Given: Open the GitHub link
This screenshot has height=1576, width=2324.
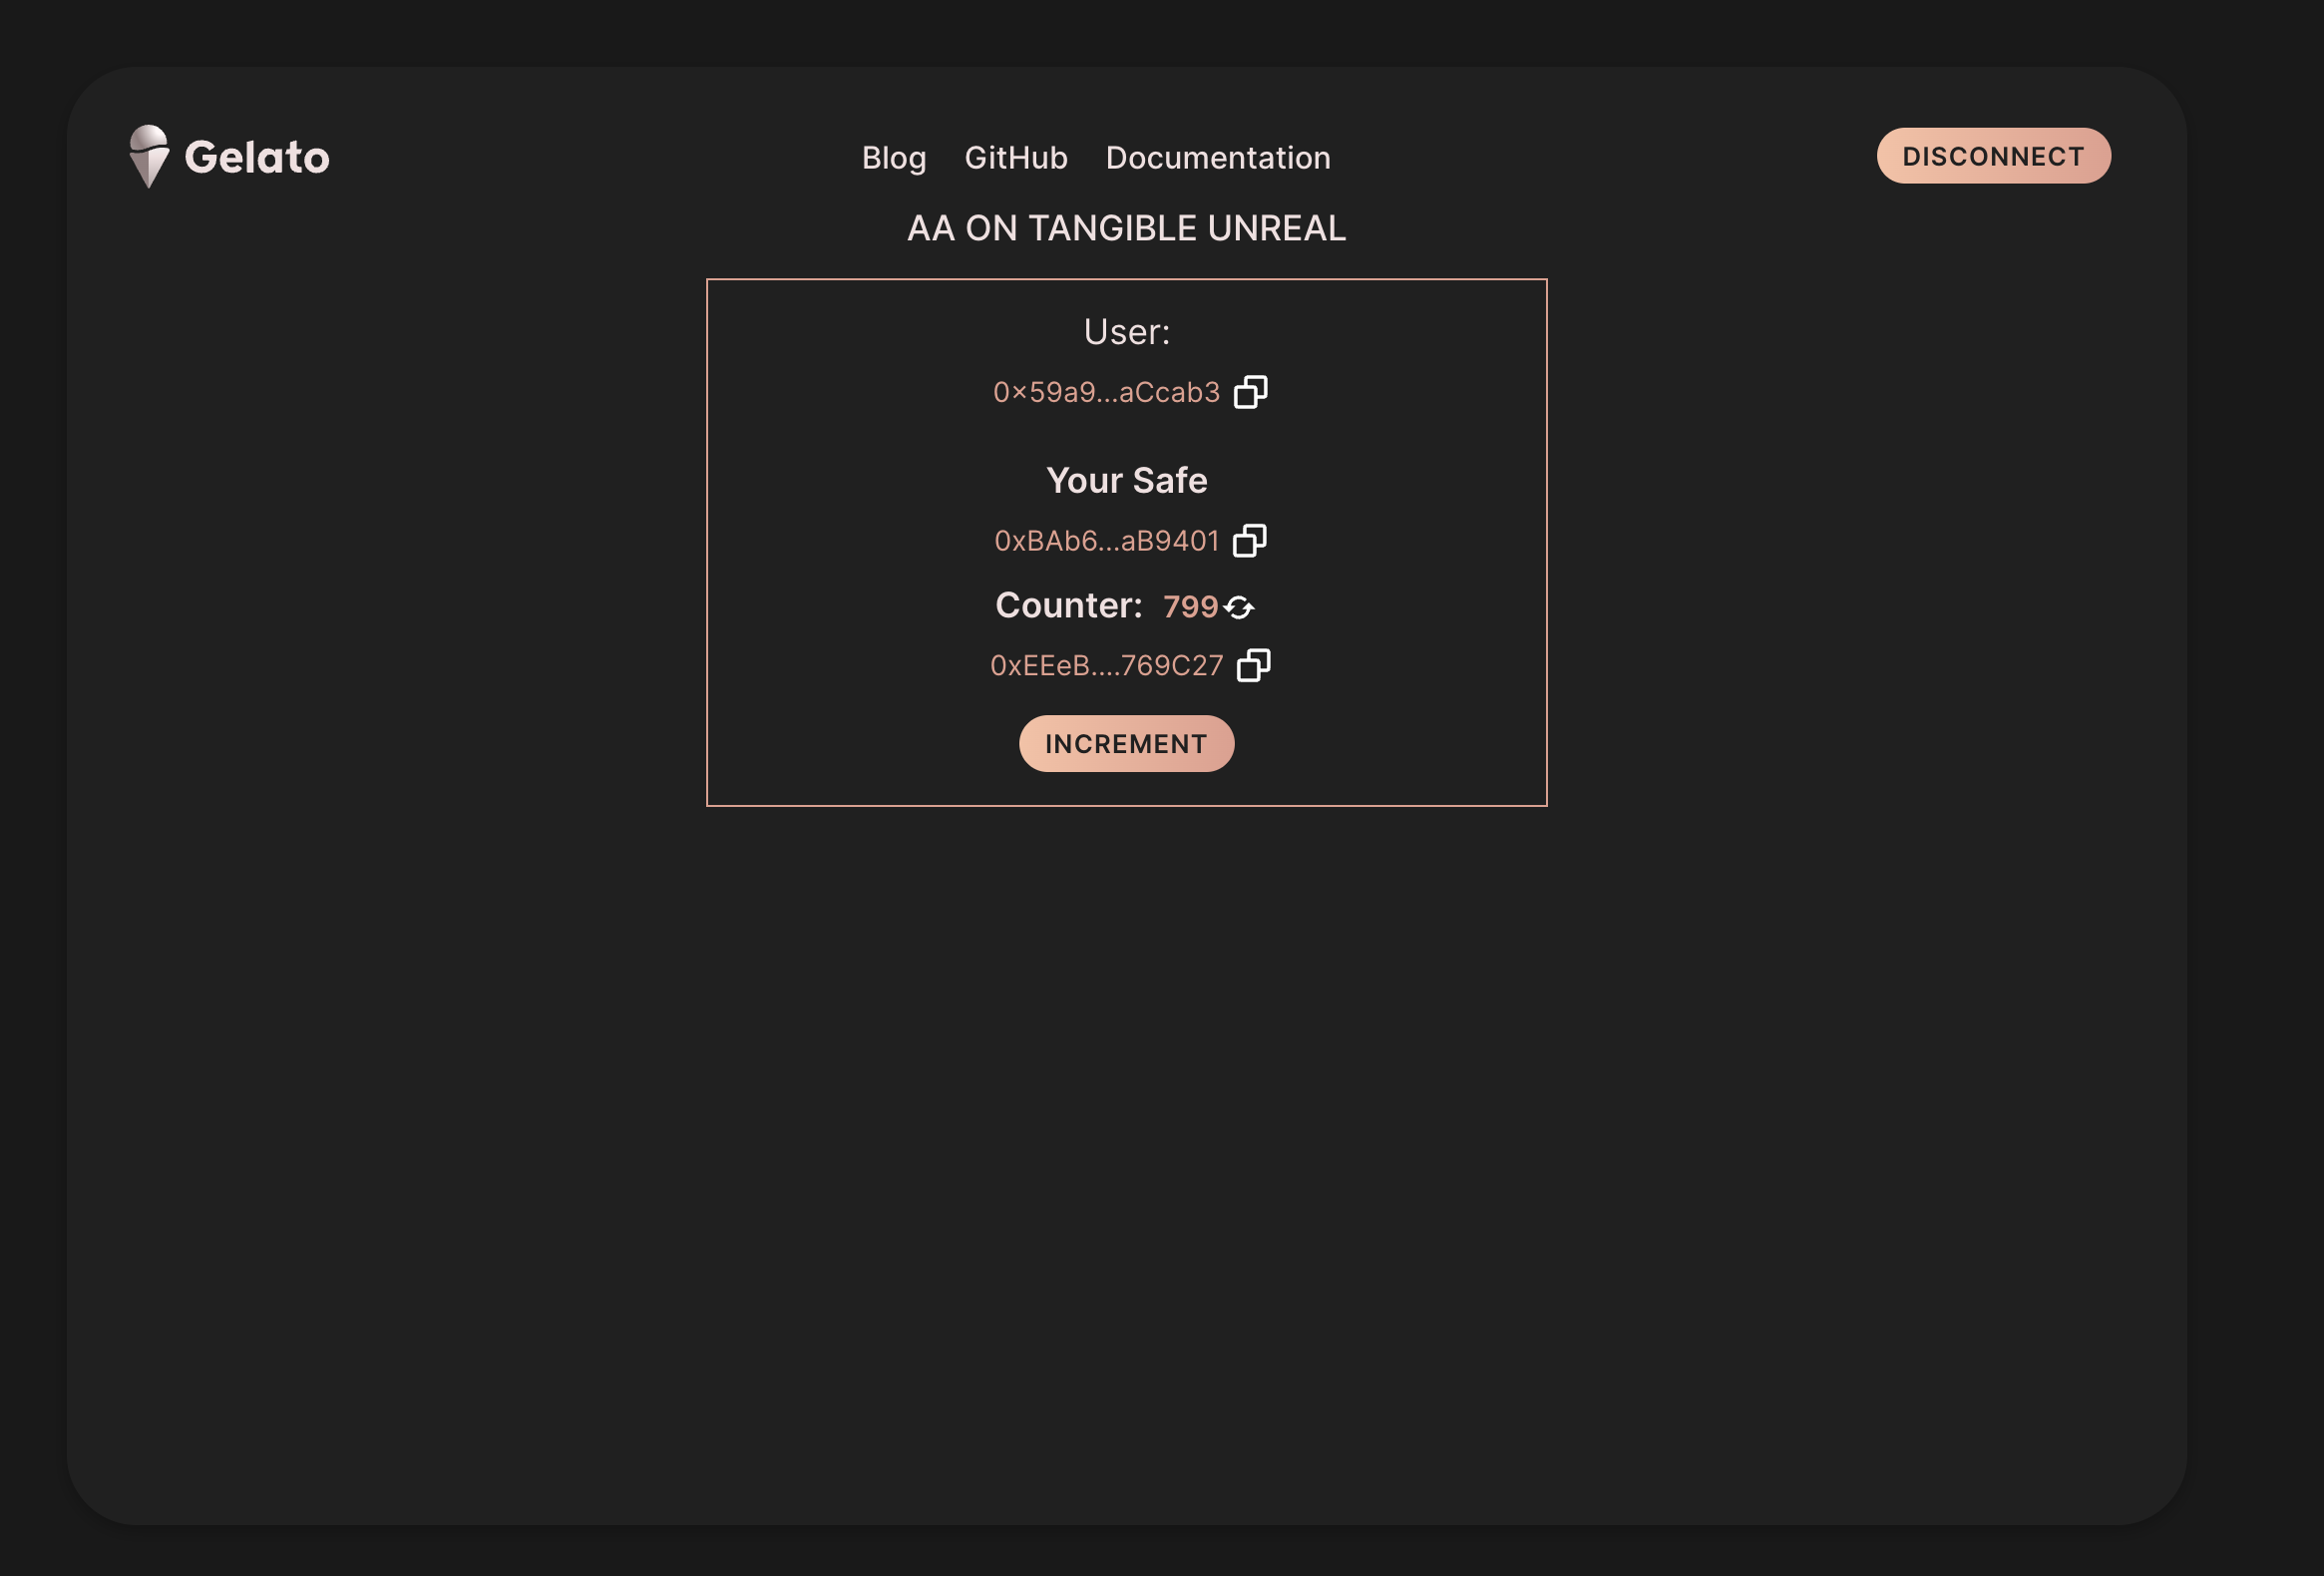Looking at the screenshot, I should pyautogui.click(x=1015, y=158).
